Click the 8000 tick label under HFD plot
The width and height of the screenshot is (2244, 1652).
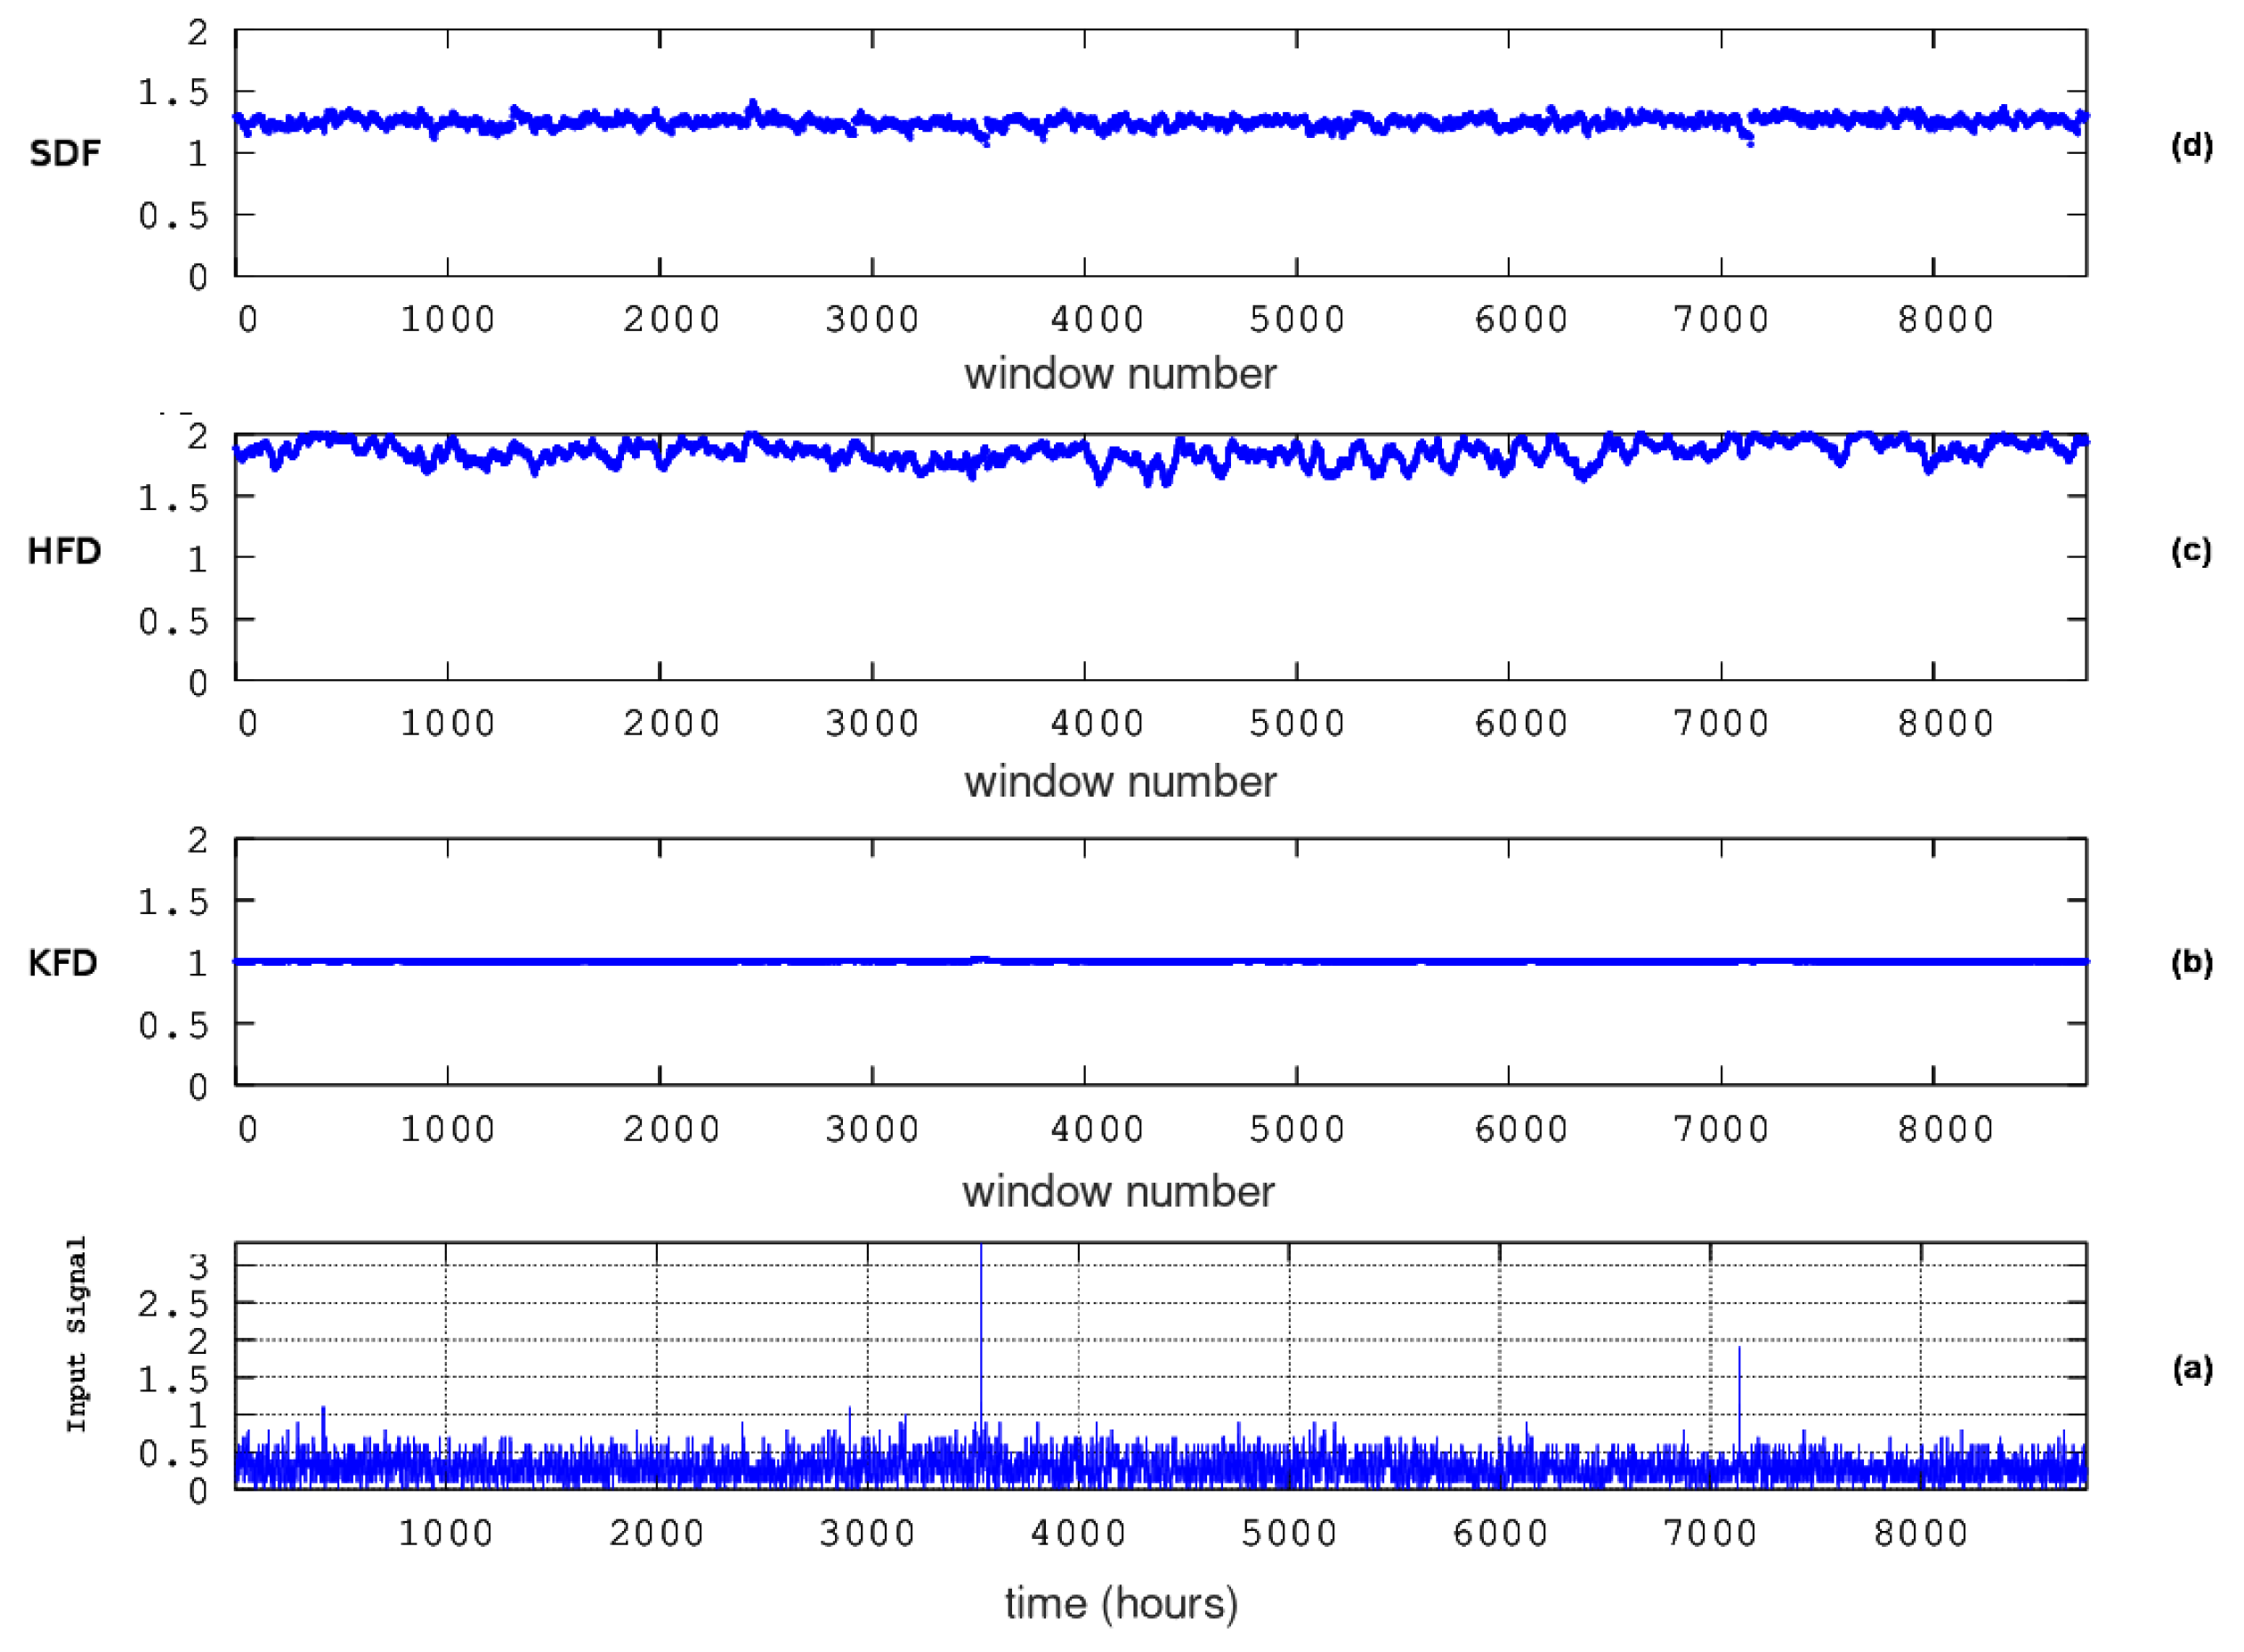click(1945, 723)
